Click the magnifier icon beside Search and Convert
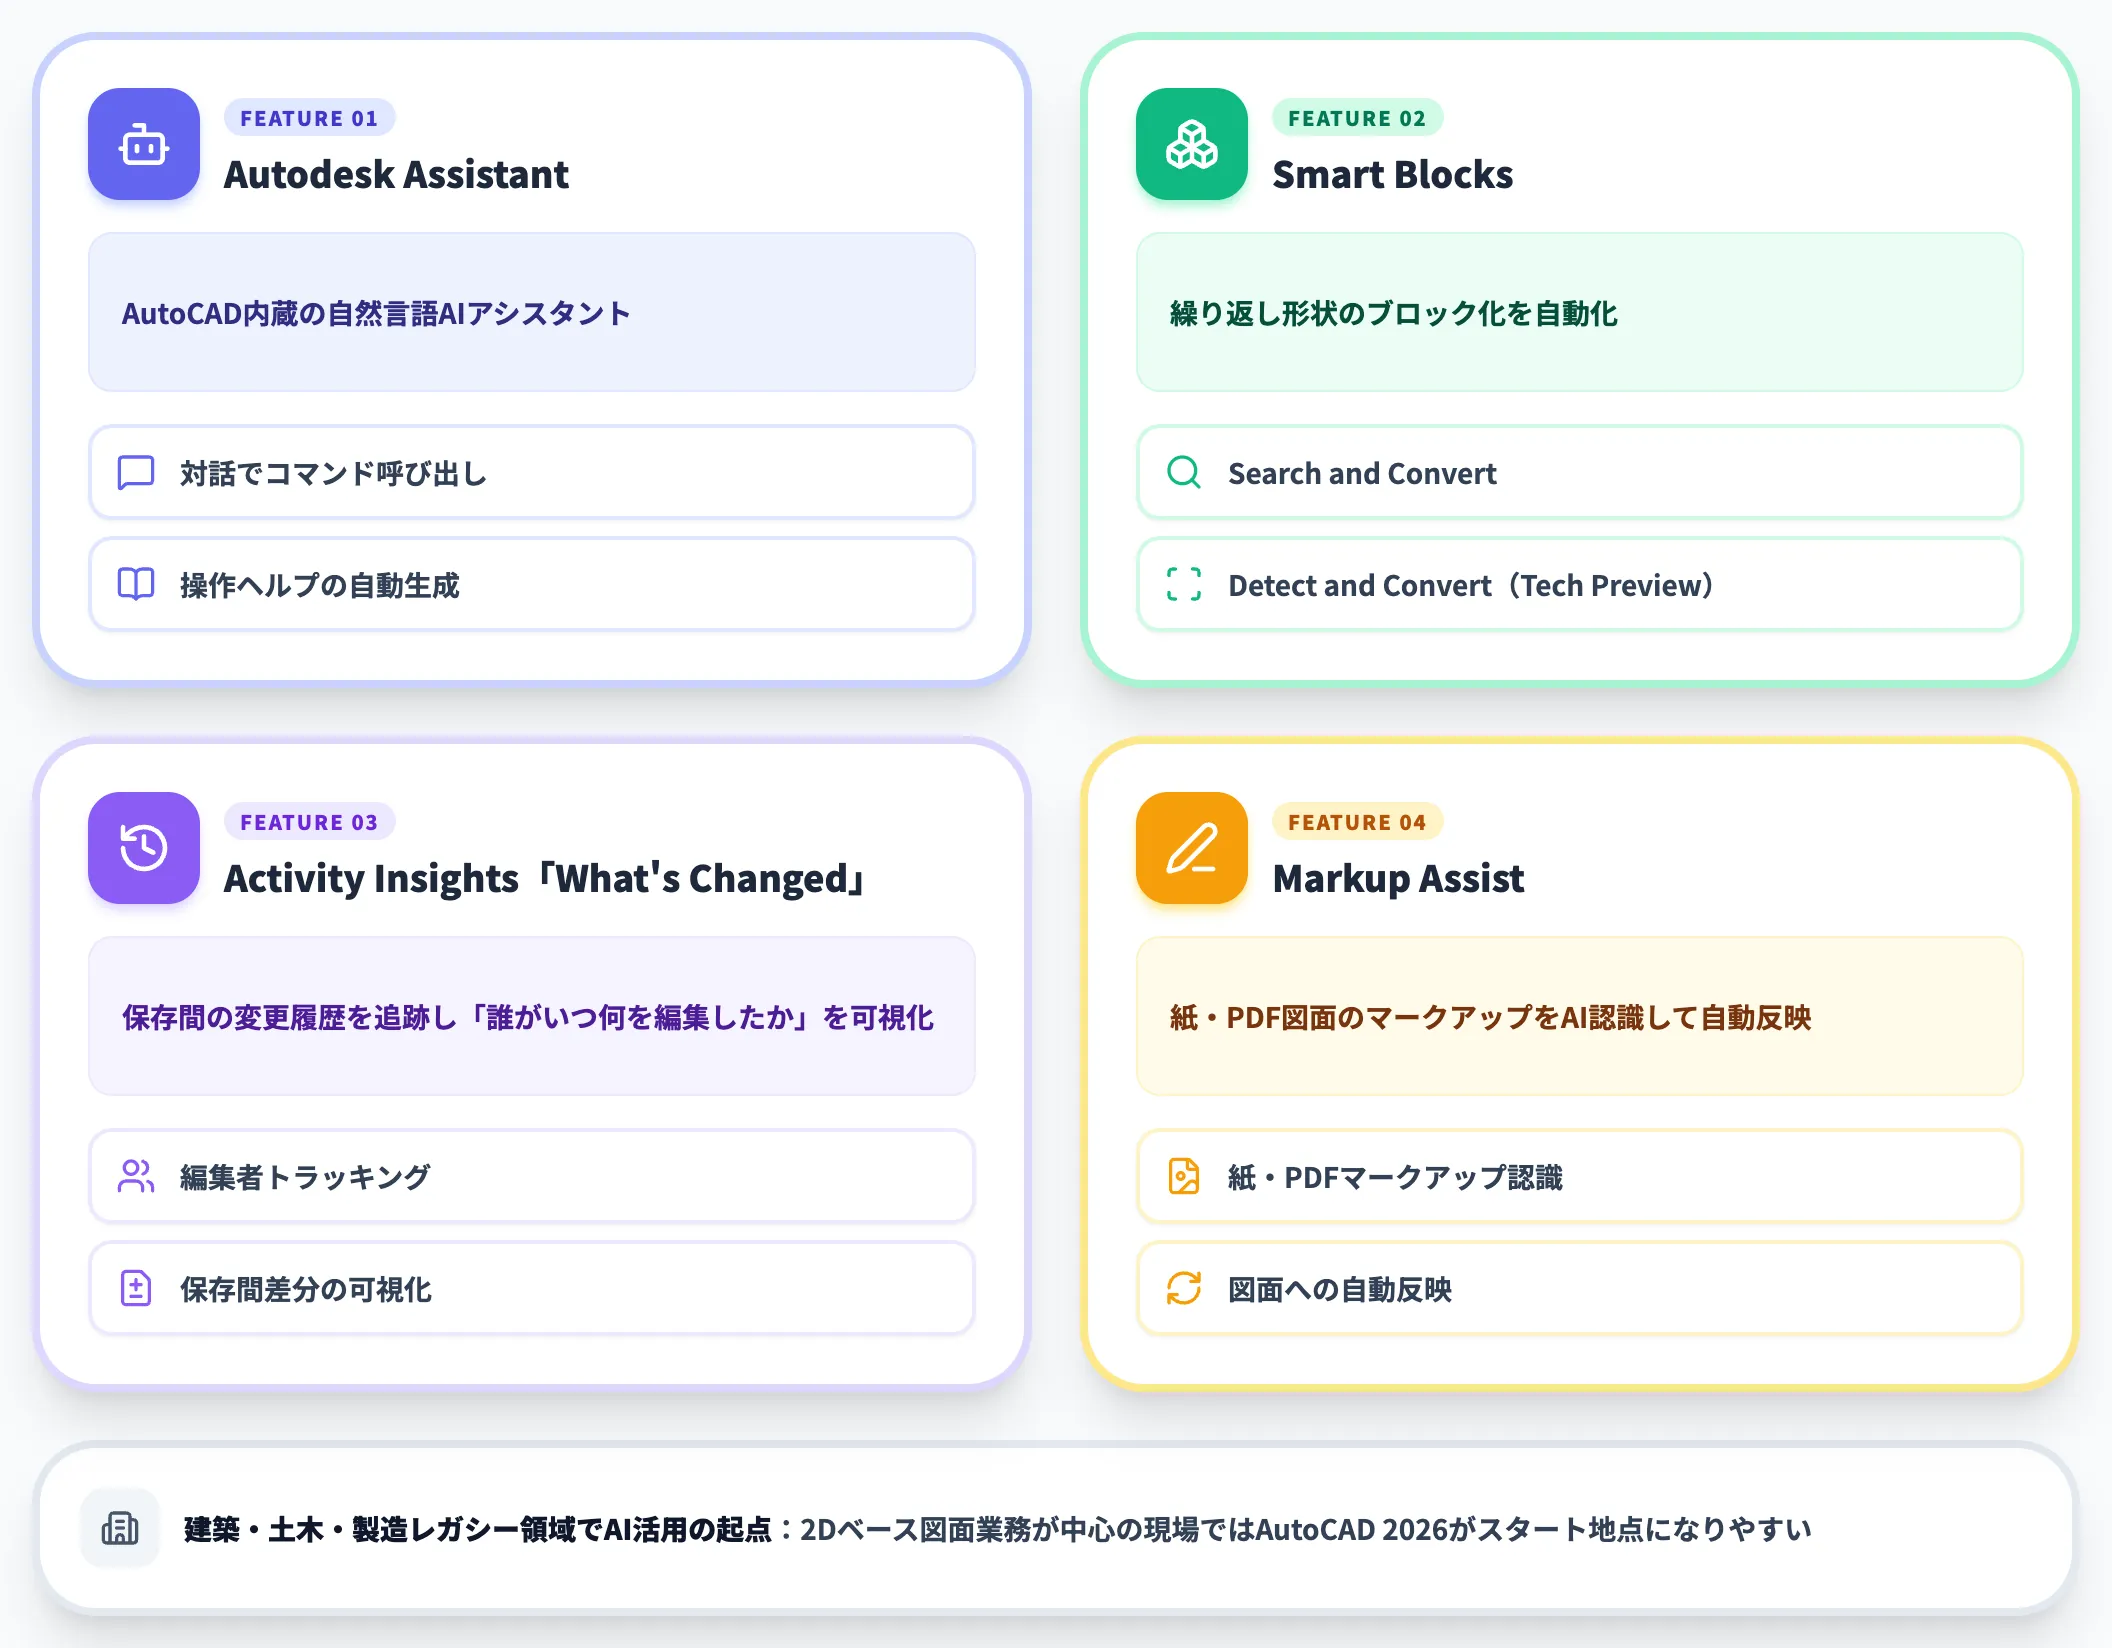2112x1648 pixels. (x=1184, y=473)
